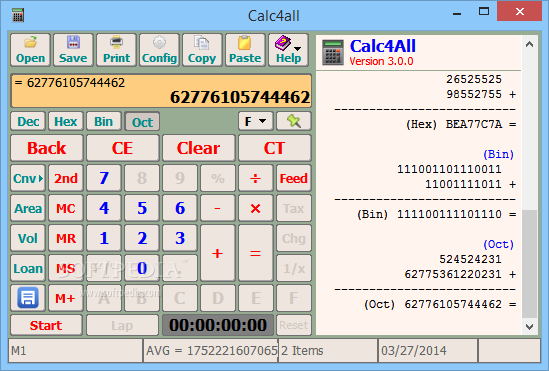Expand the Cnv conversion menu
Screen dimensions: 549x371
click(28, 178)
